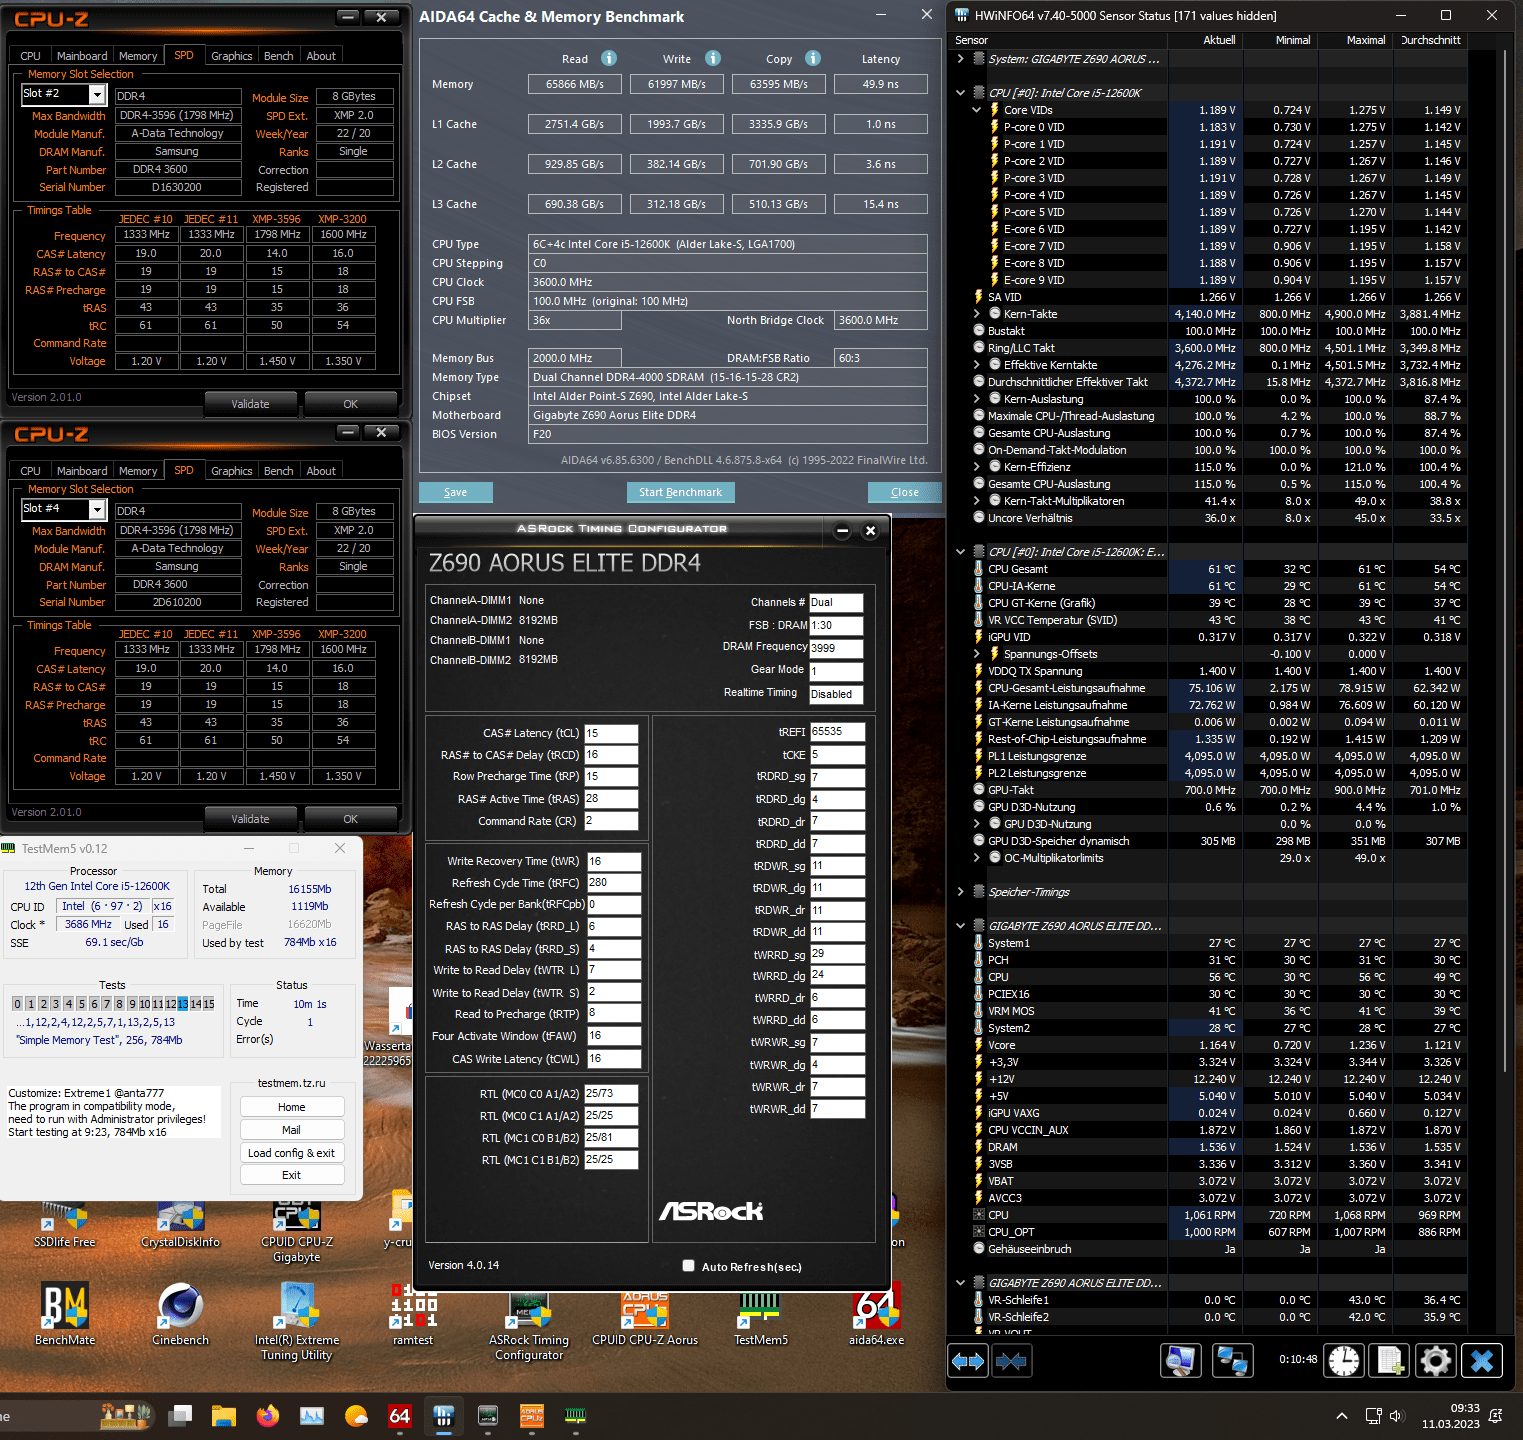Image resolution: width=1523 pixels, height=1440 pixels.
Task: Click the Copy info icon in AIDA64
Action: point(813,58)
